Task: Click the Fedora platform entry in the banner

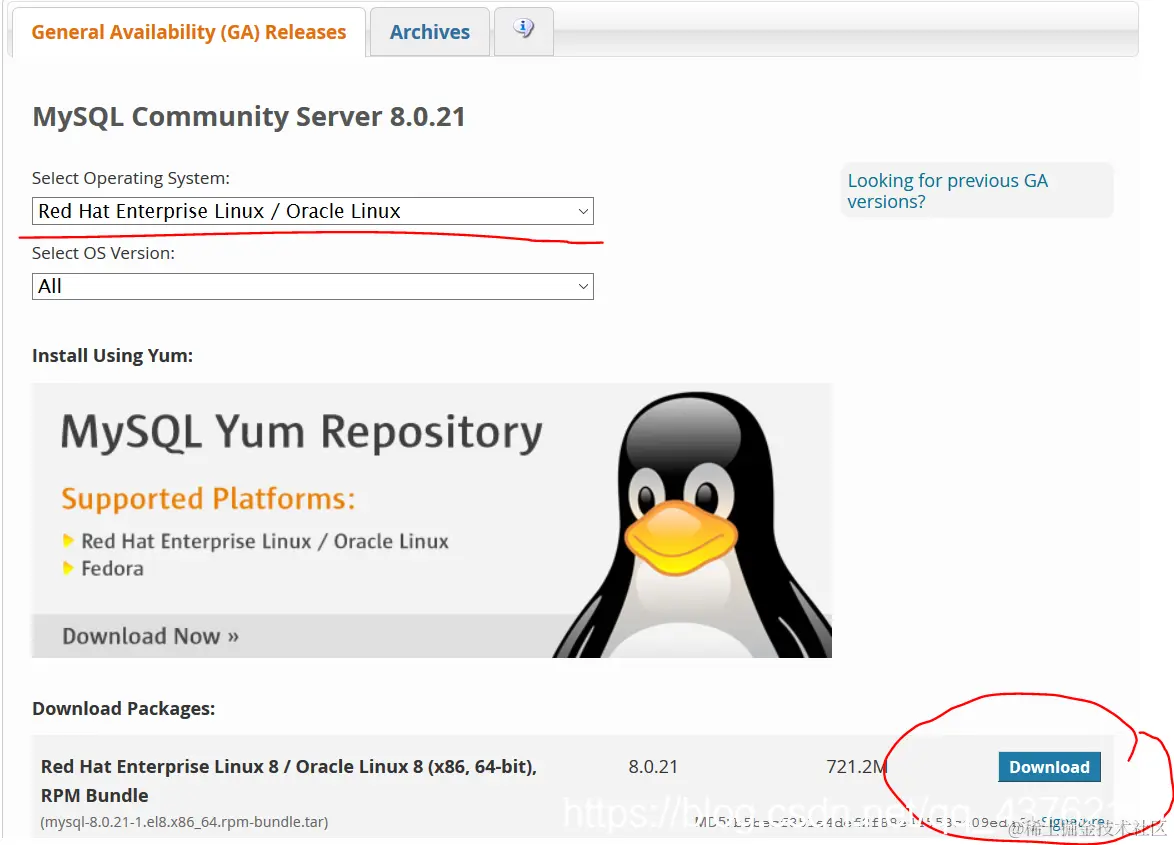Action: point(112,569)
